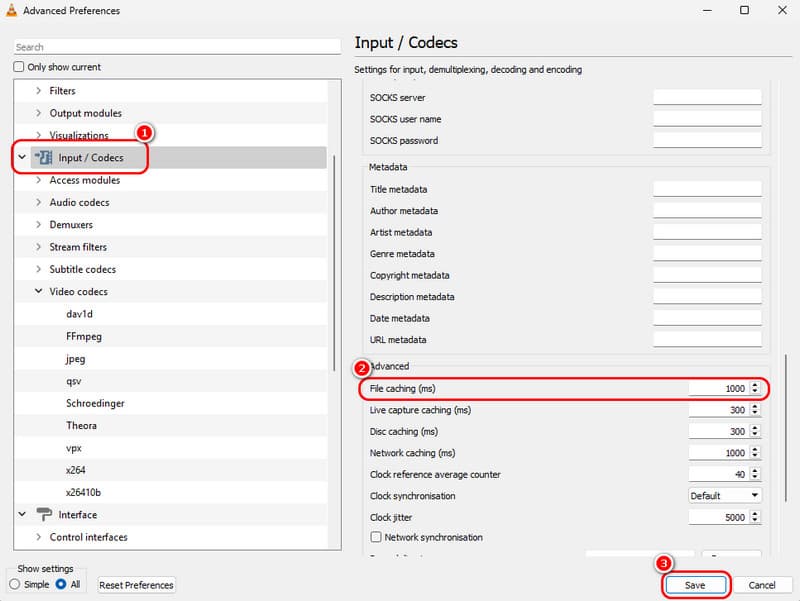Screen dimensions: 800x601
Task: Click the Title metadata text field
Action: pyautogui.click(x=707, y=189)
